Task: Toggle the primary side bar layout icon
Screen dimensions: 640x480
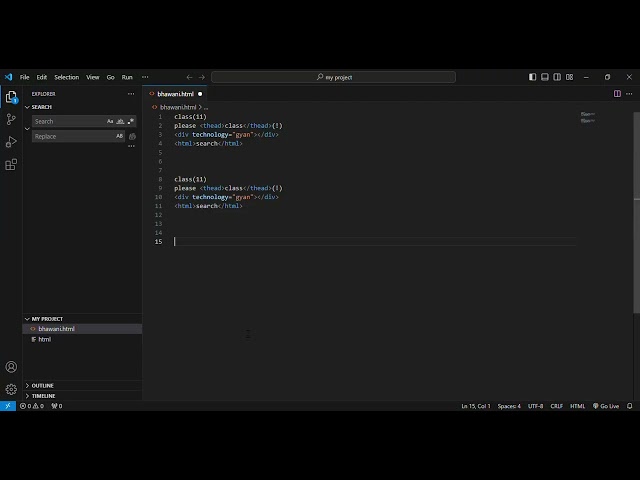Action: pos(532,77)
